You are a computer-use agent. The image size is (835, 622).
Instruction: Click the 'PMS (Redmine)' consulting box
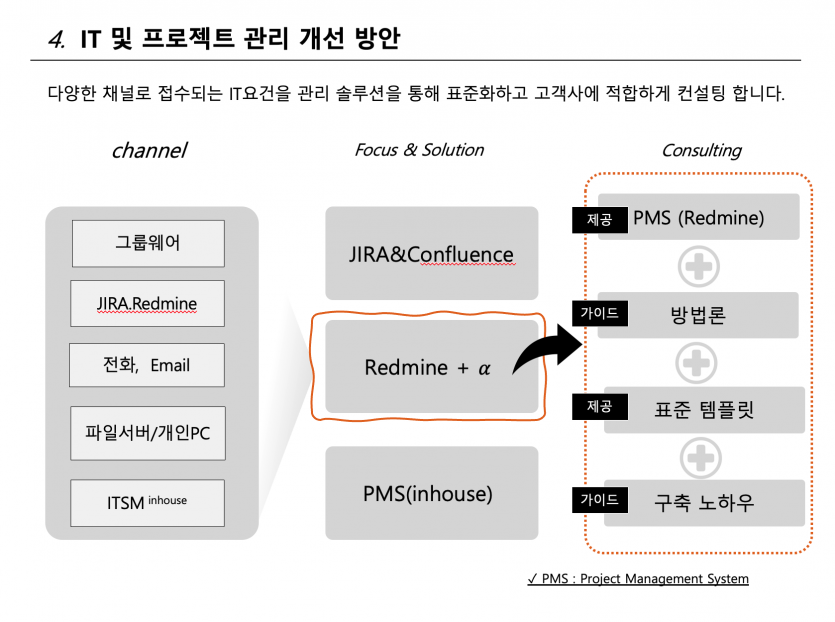699,217
